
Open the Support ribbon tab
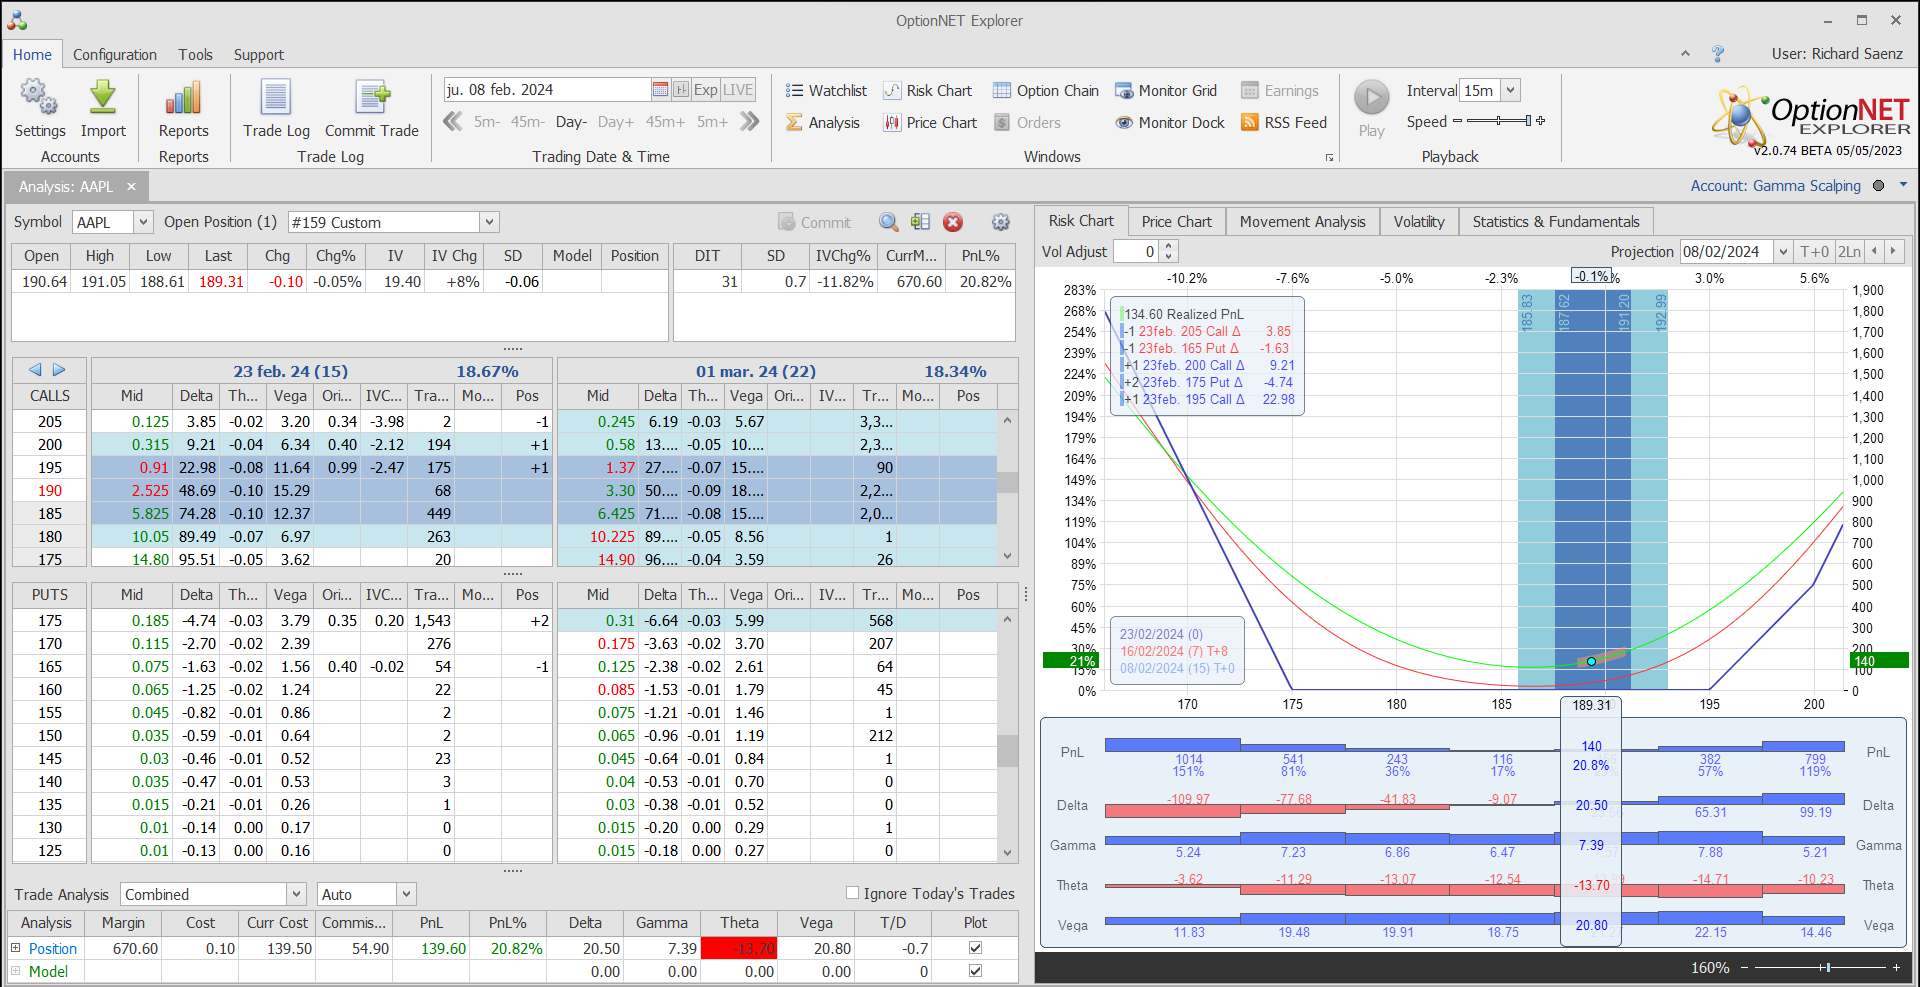click(259, 55)
